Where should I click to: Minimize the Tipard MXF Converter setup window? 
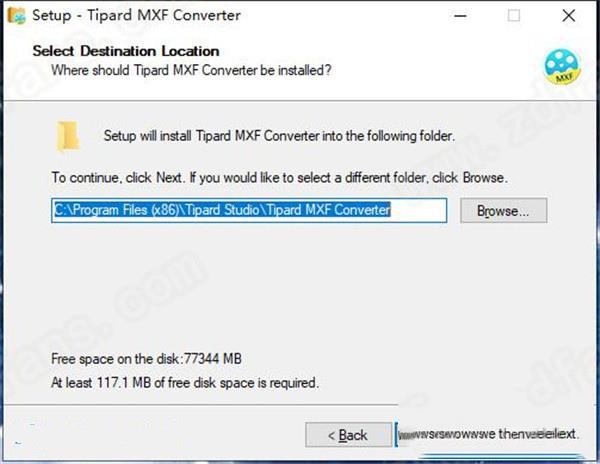pyautogui.click(x=460, y=16)
